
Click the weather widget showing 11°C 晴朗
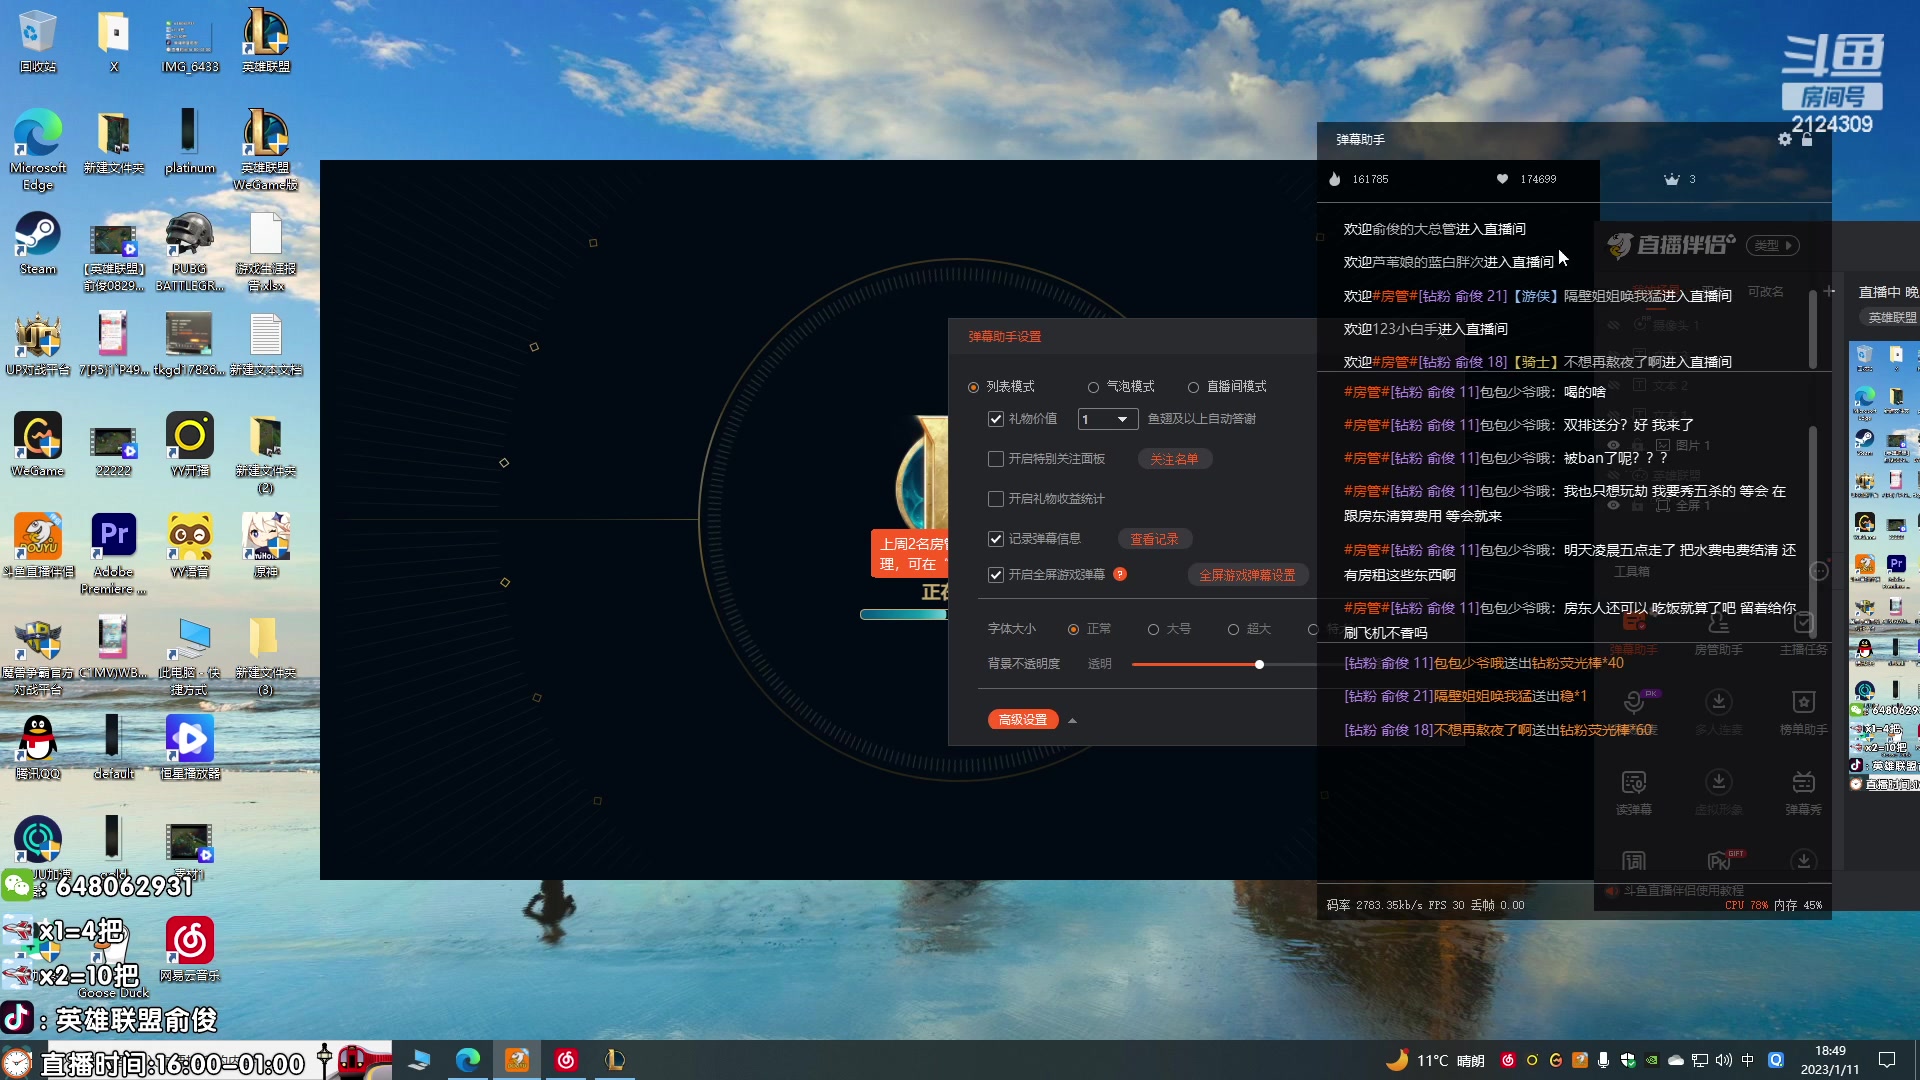pos(1436,1060)
